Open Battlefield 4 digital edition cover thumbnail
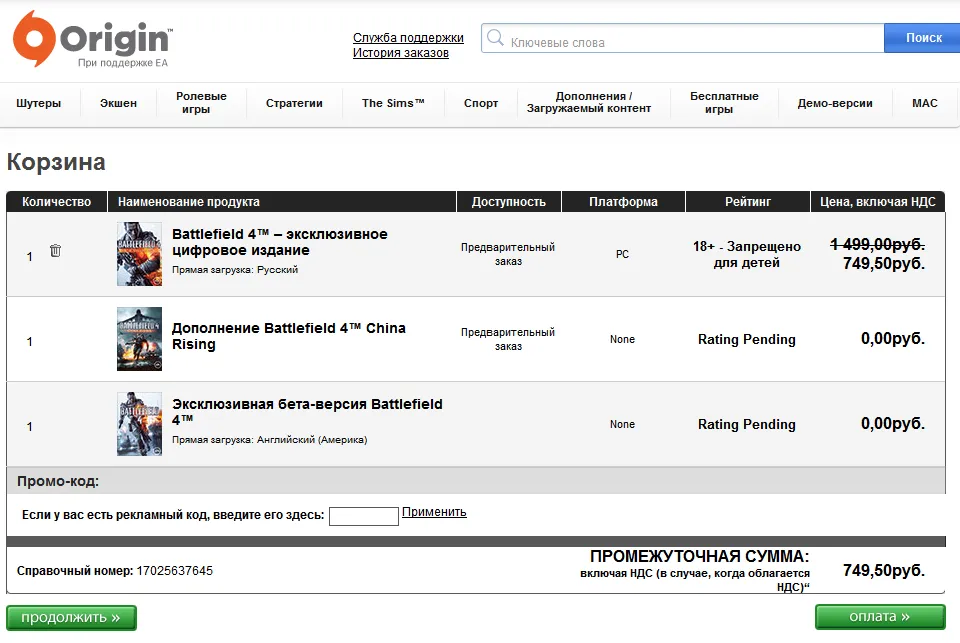Viewport: 960px width, 643px height. [139, 254]
